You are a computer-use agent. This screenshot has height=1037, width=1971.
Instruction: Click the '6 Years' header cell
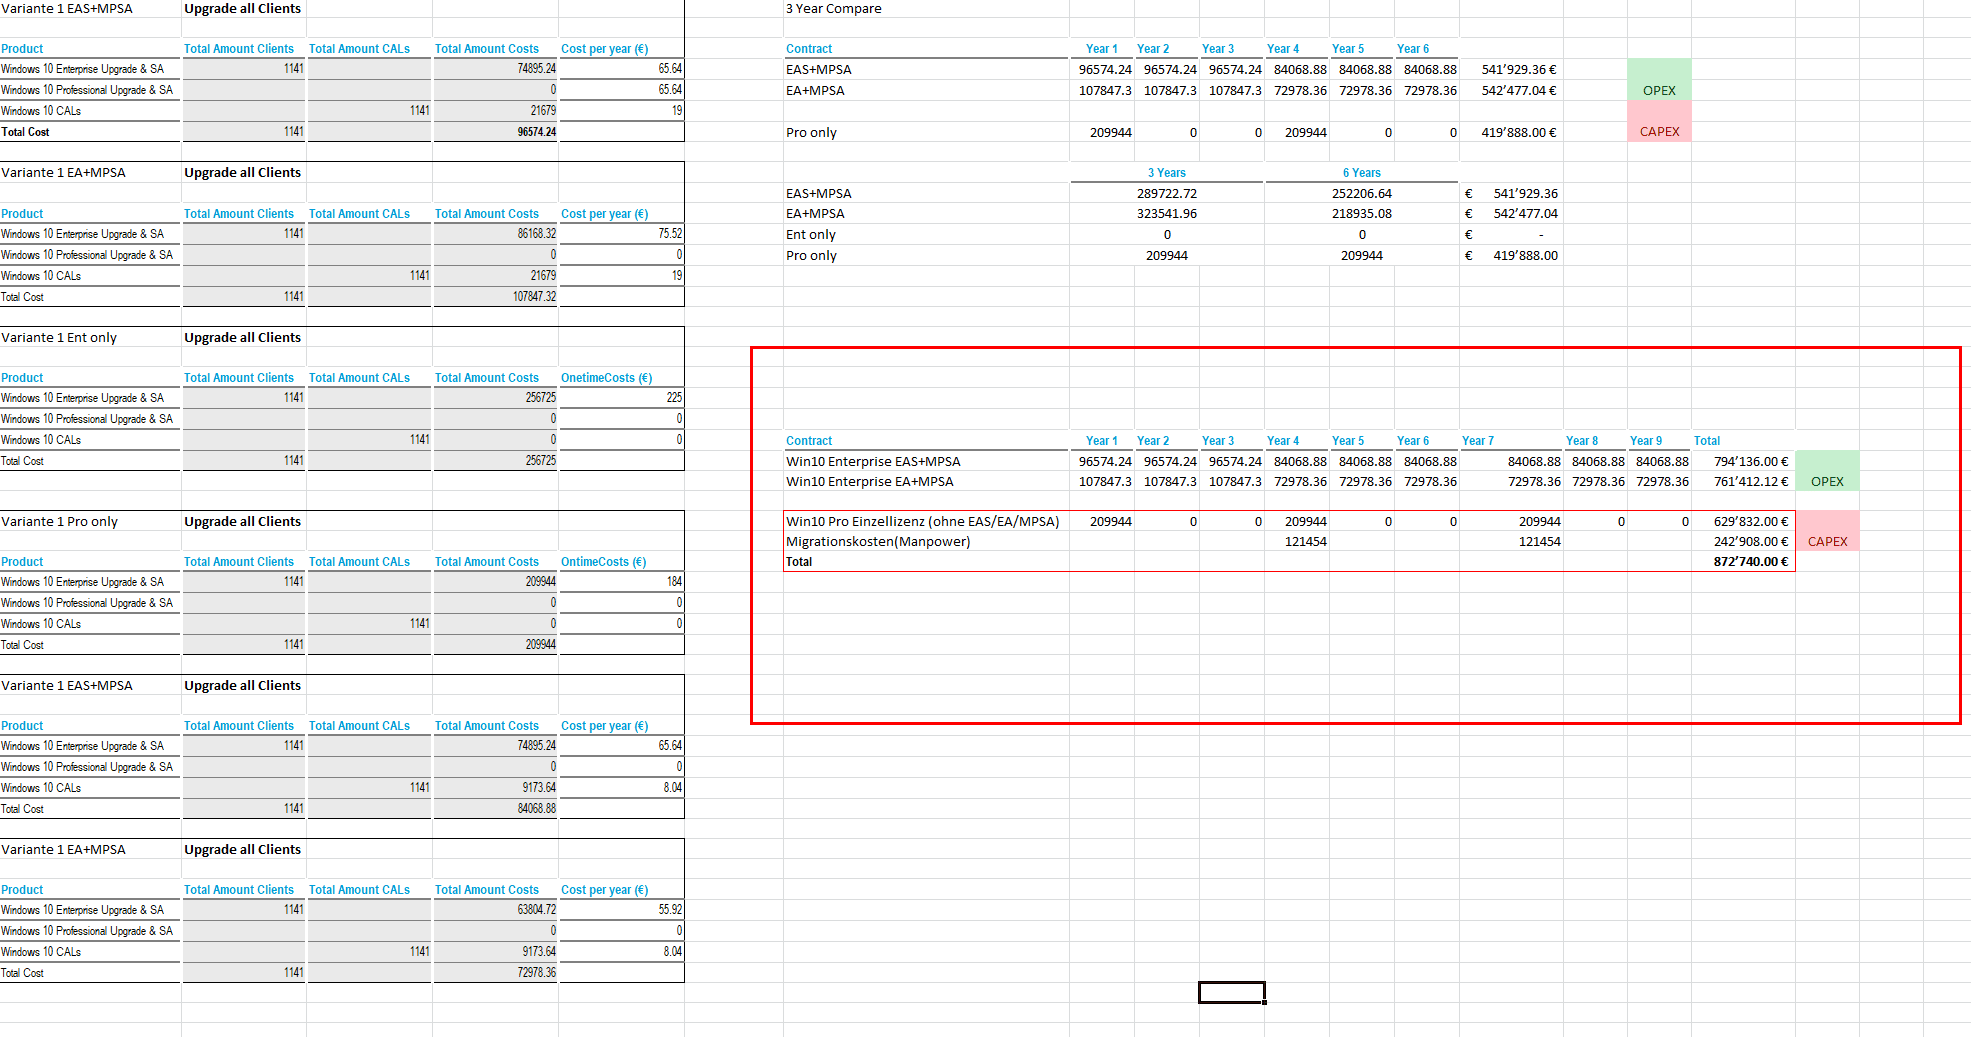(x=1361, y=173)
